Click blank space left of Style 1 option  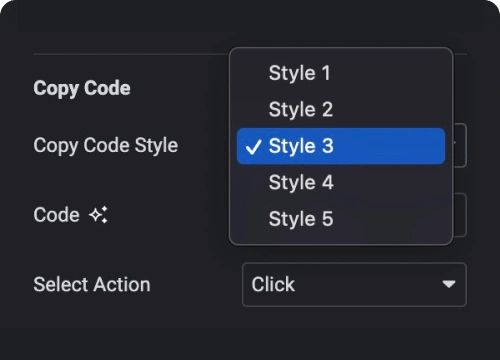pos(252,73)
